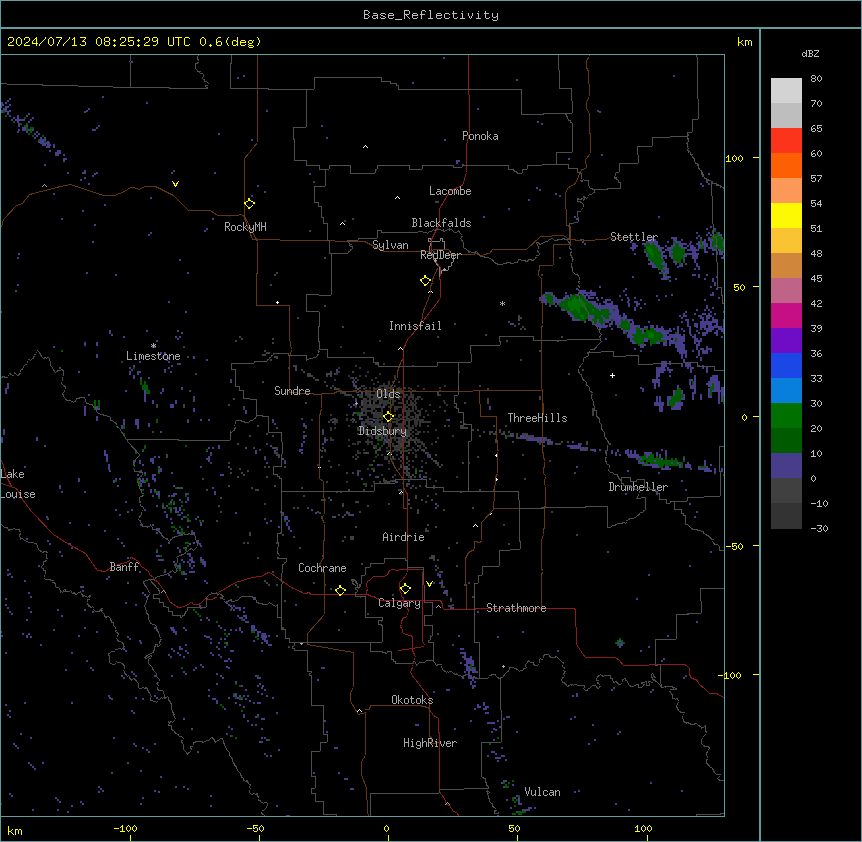The width and height of the screenshot is (862, 842).
Task: Select the purple swatch between 39 and 36 dBZ
Action: pos(786,340)
